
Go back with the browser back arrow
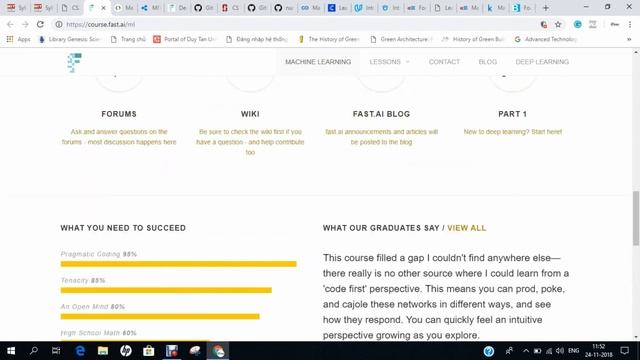[10, 24]
